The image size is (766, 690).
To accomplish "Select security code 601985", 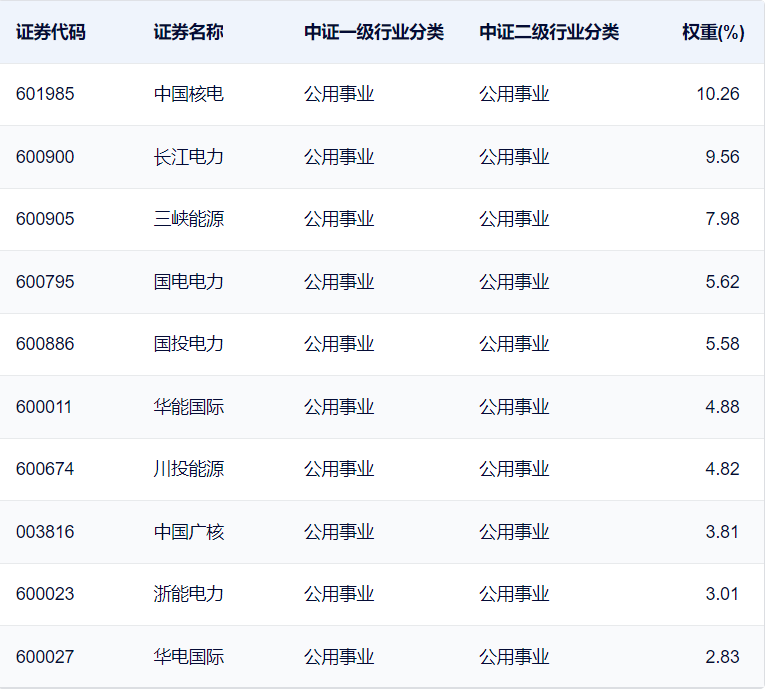I will (x=45, y=94).
